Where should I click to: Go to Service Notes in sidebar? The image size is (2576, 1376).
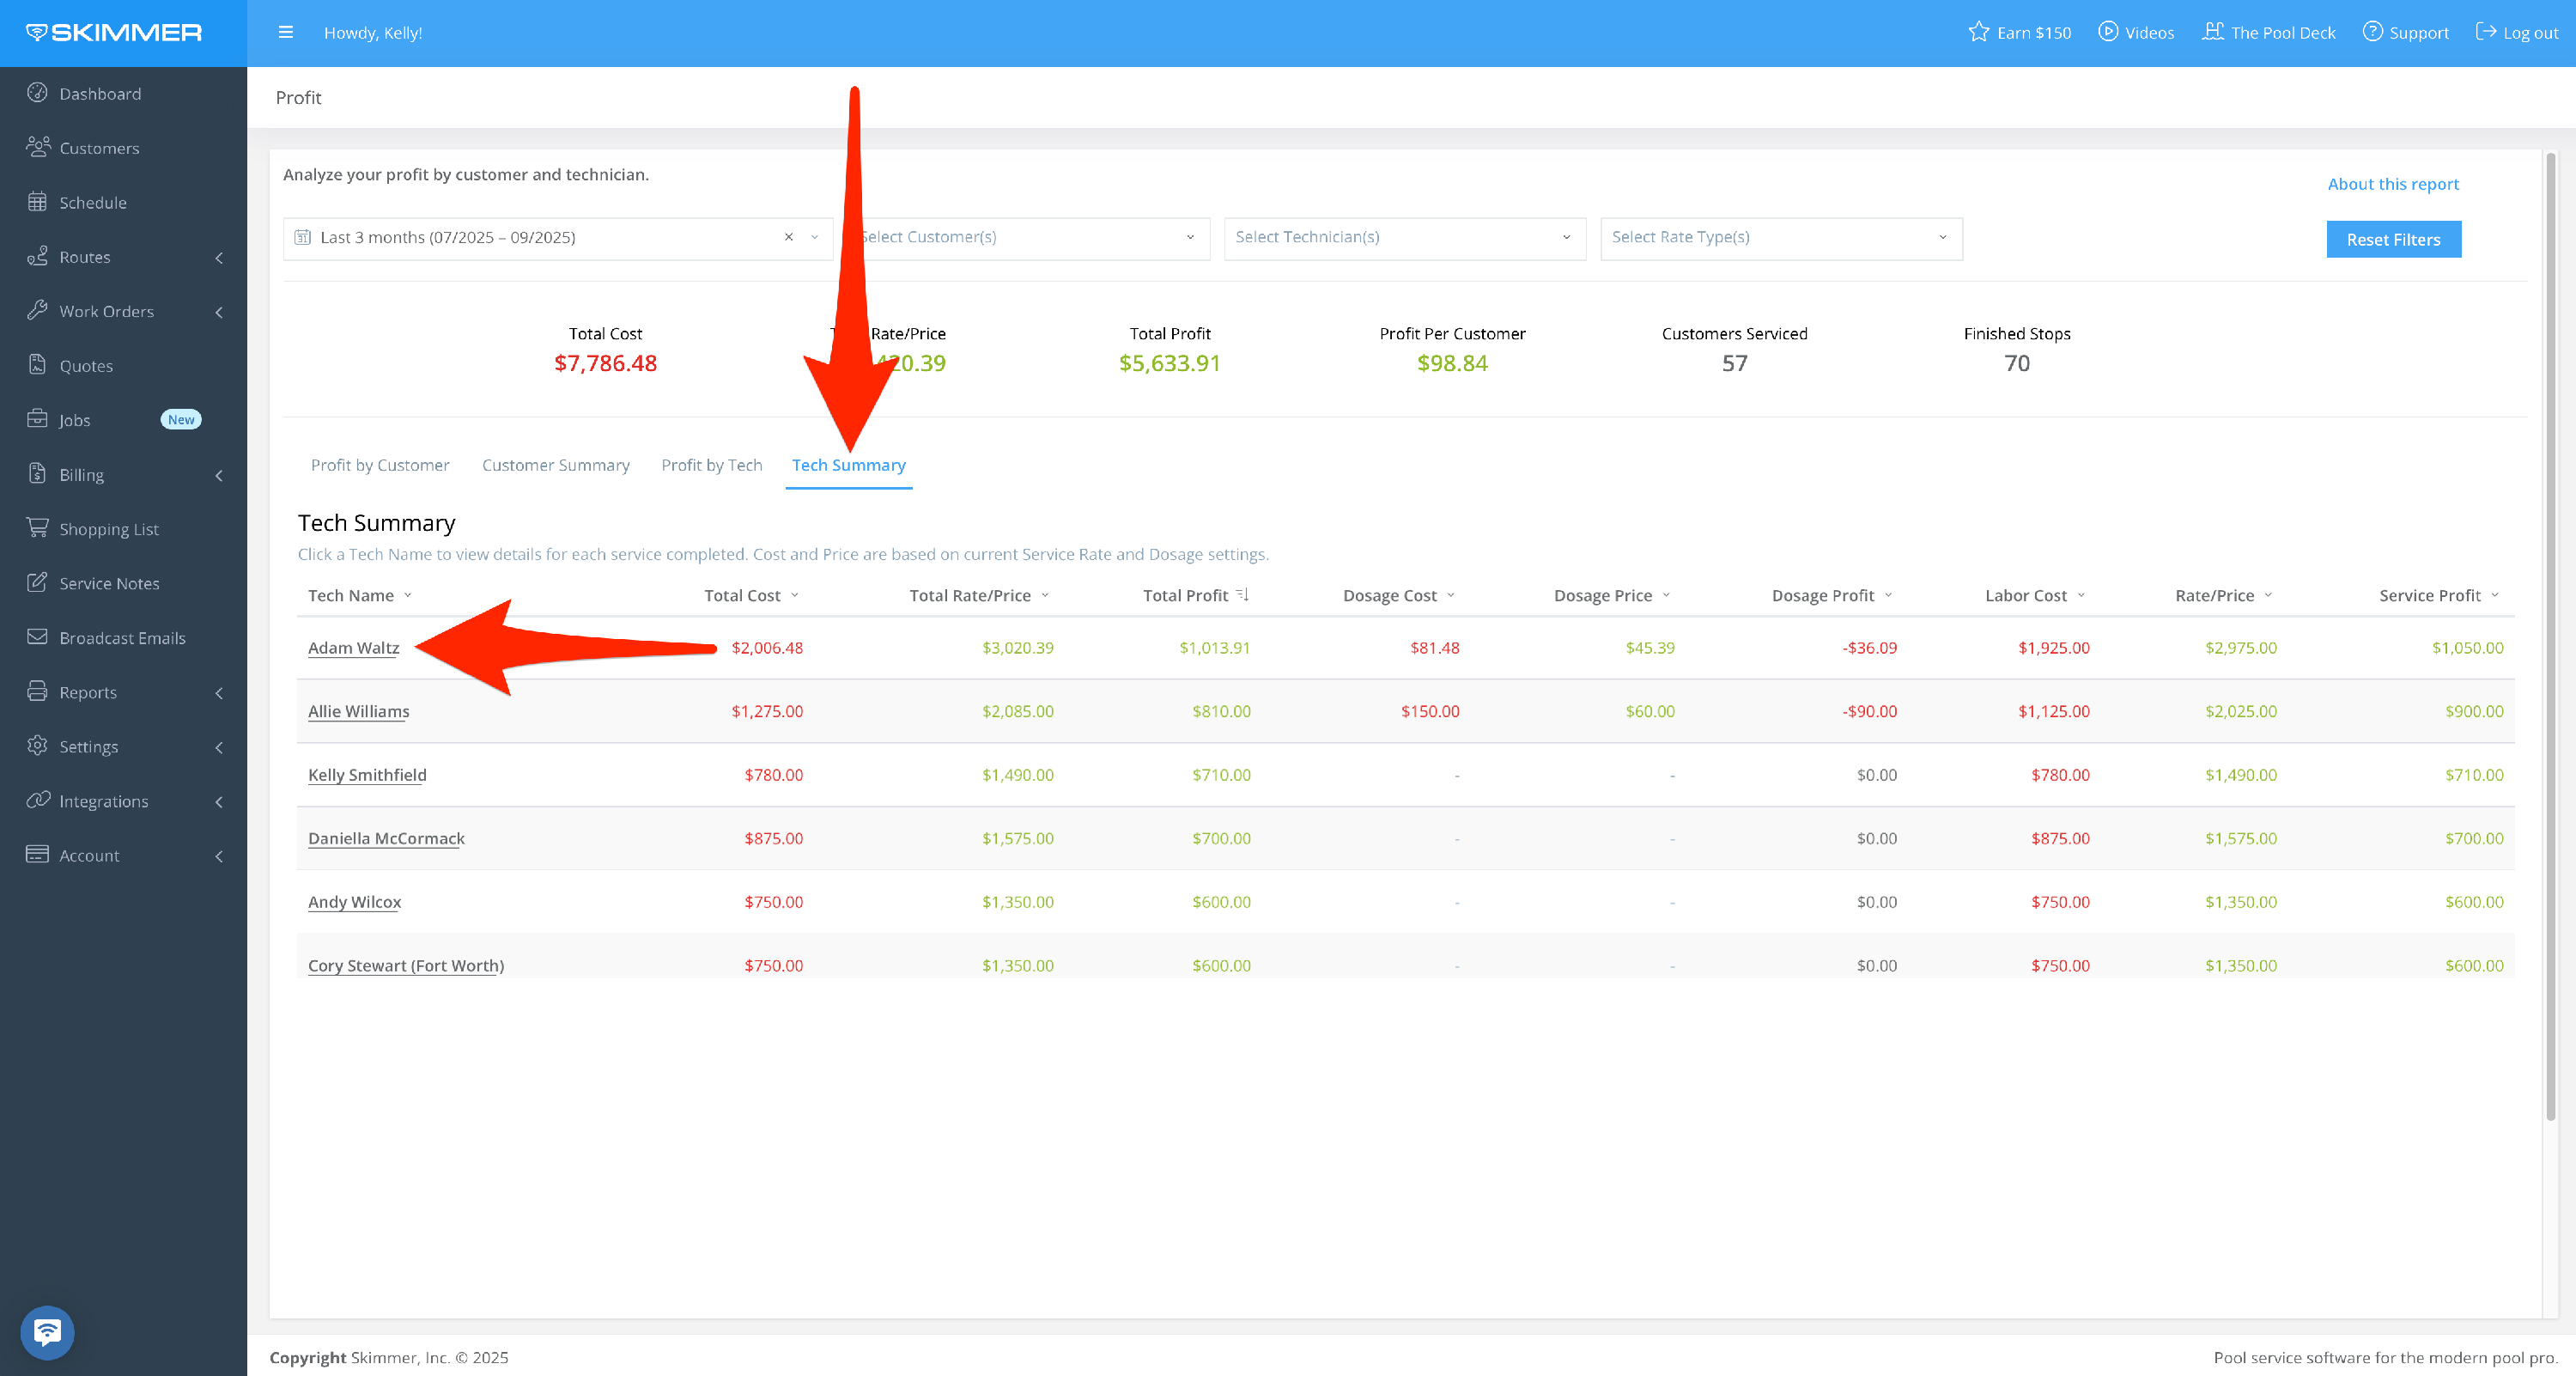(109, 583)
